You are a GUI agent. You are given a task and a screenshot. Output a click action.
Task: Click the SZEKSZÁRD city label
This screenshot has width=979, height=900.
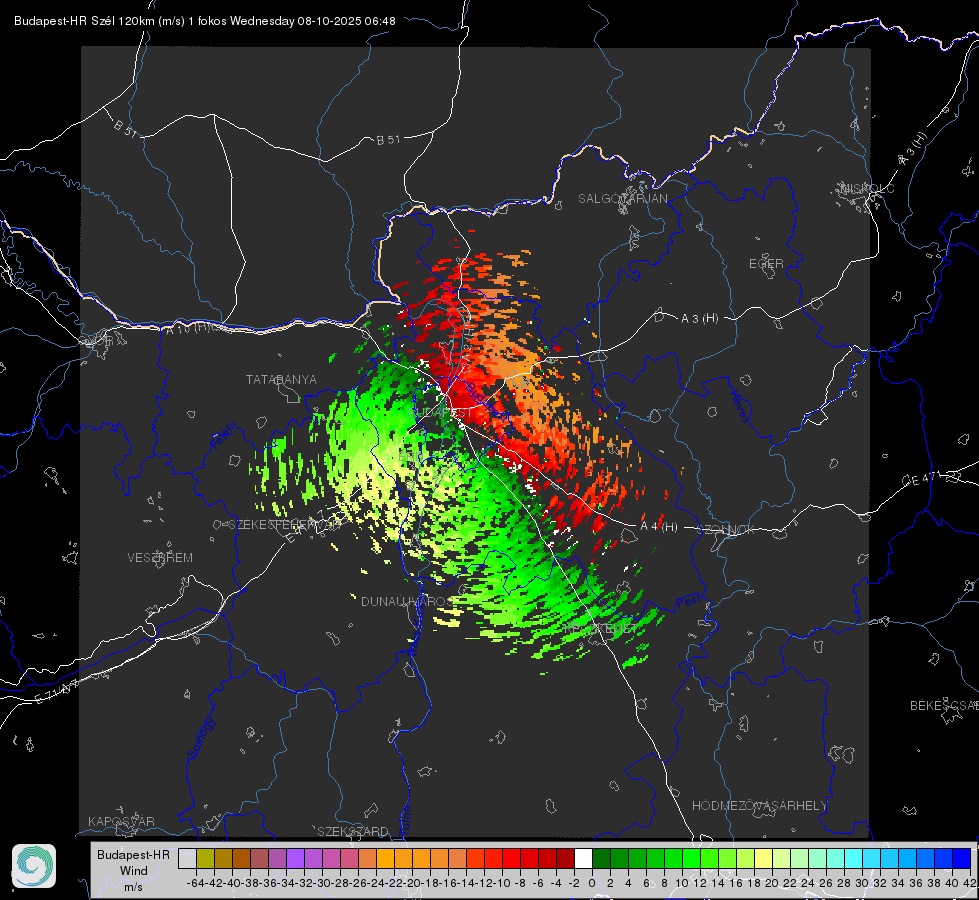click(353, 831)
